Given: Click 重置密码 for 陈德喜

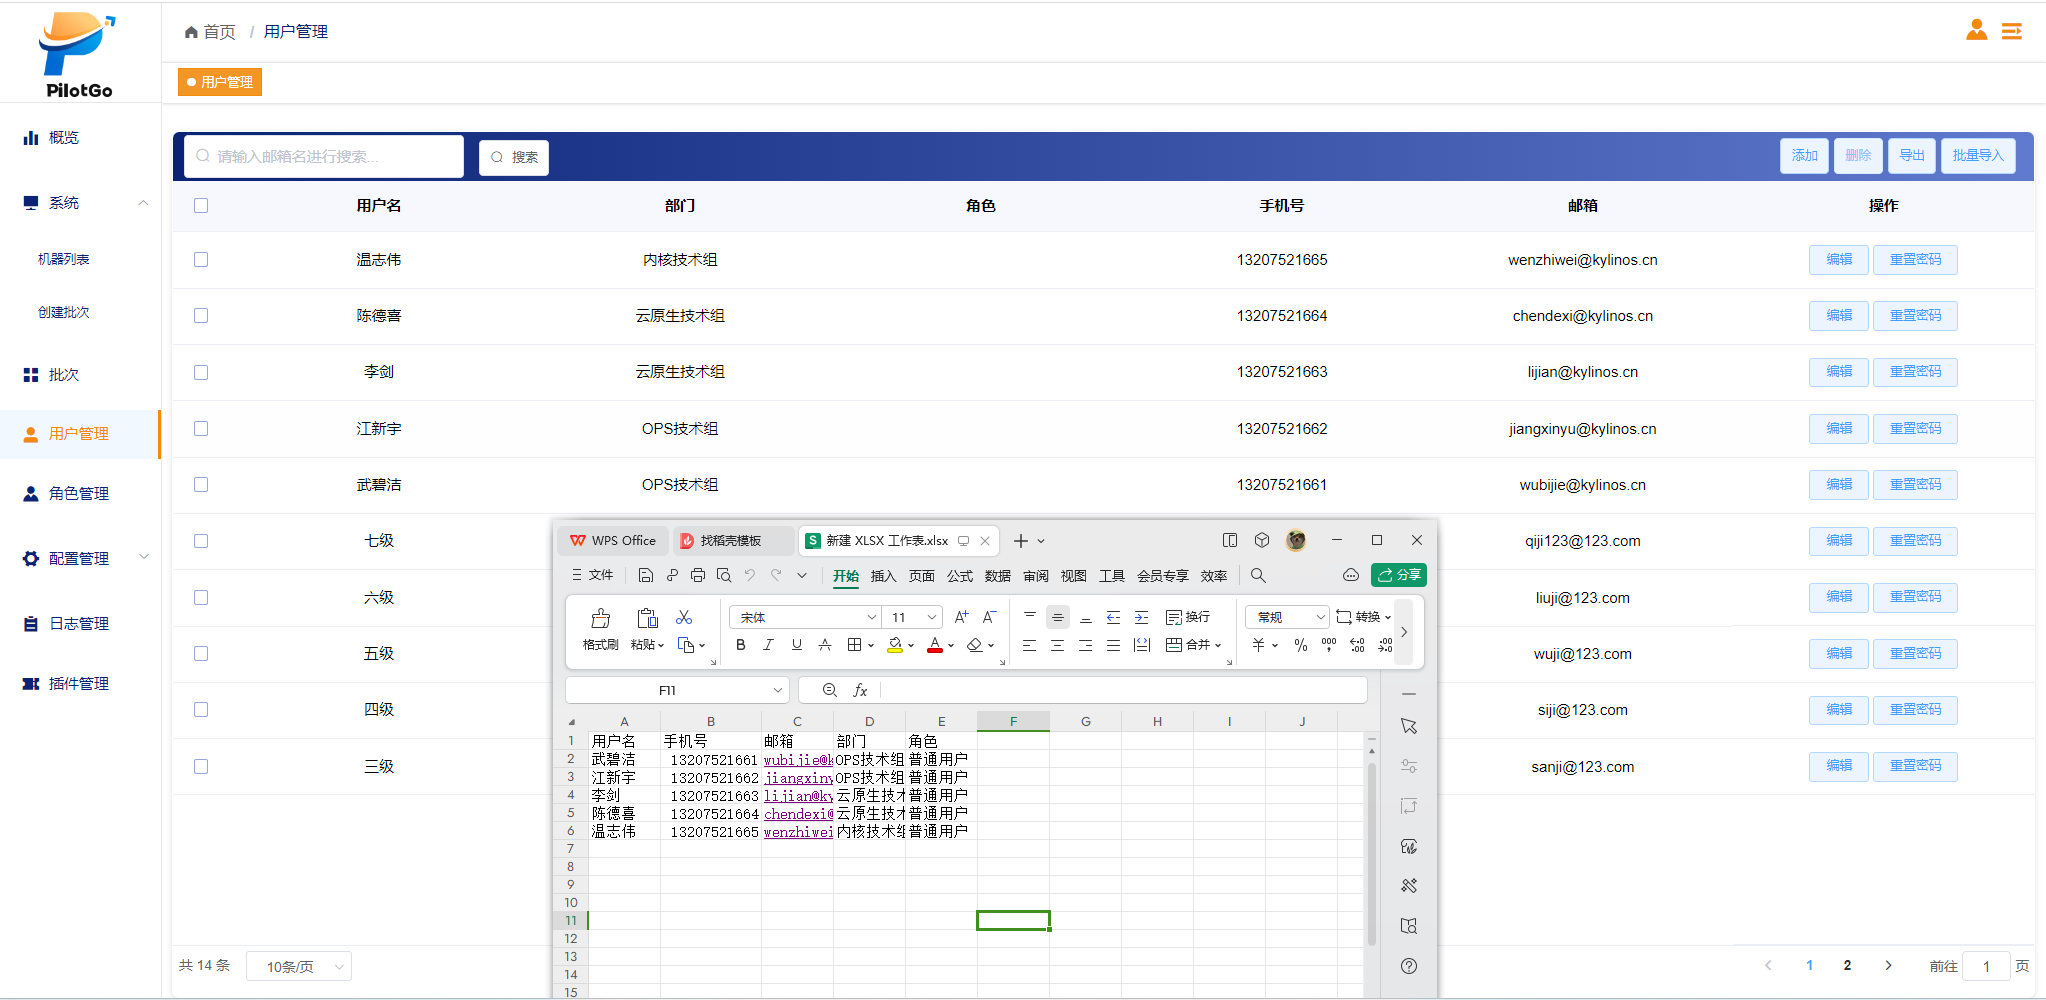Looking at the screenshot, I should tap(1914, 316).
